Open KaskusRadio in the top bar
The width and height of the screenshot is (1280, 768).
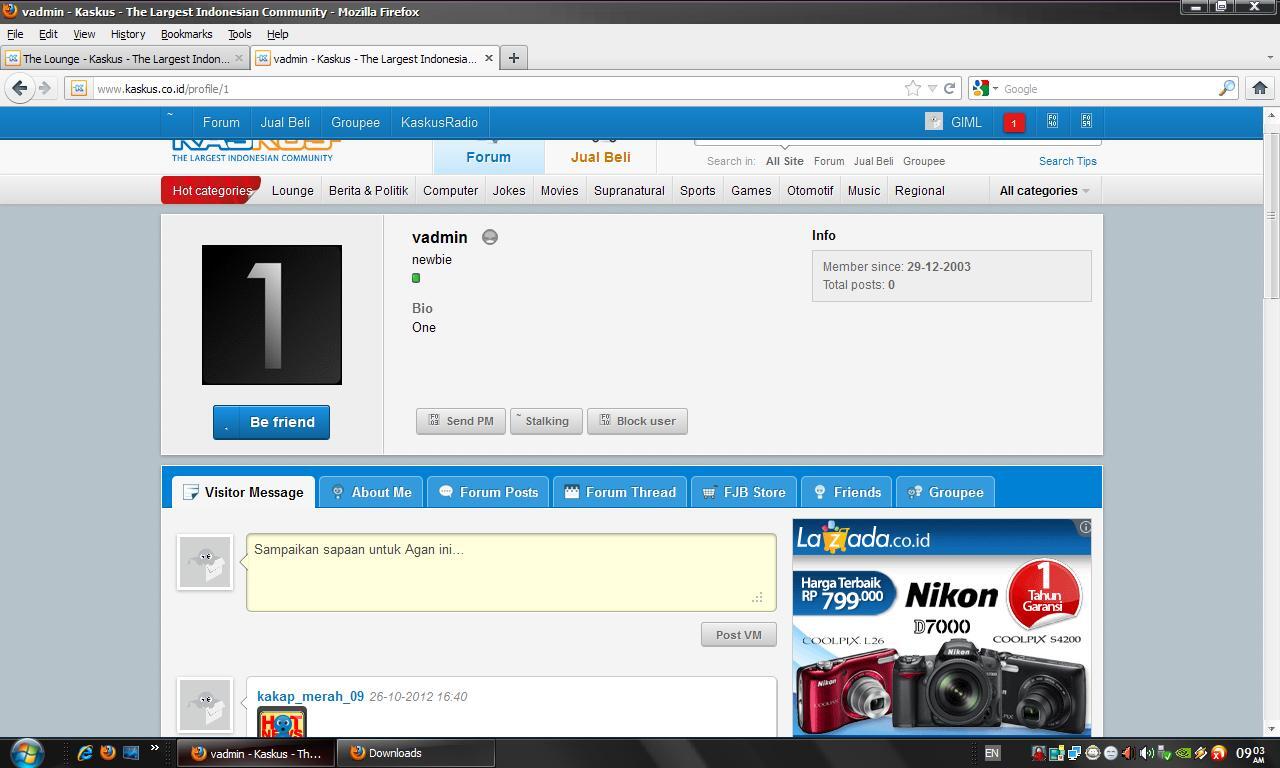[x=439, y=122]
